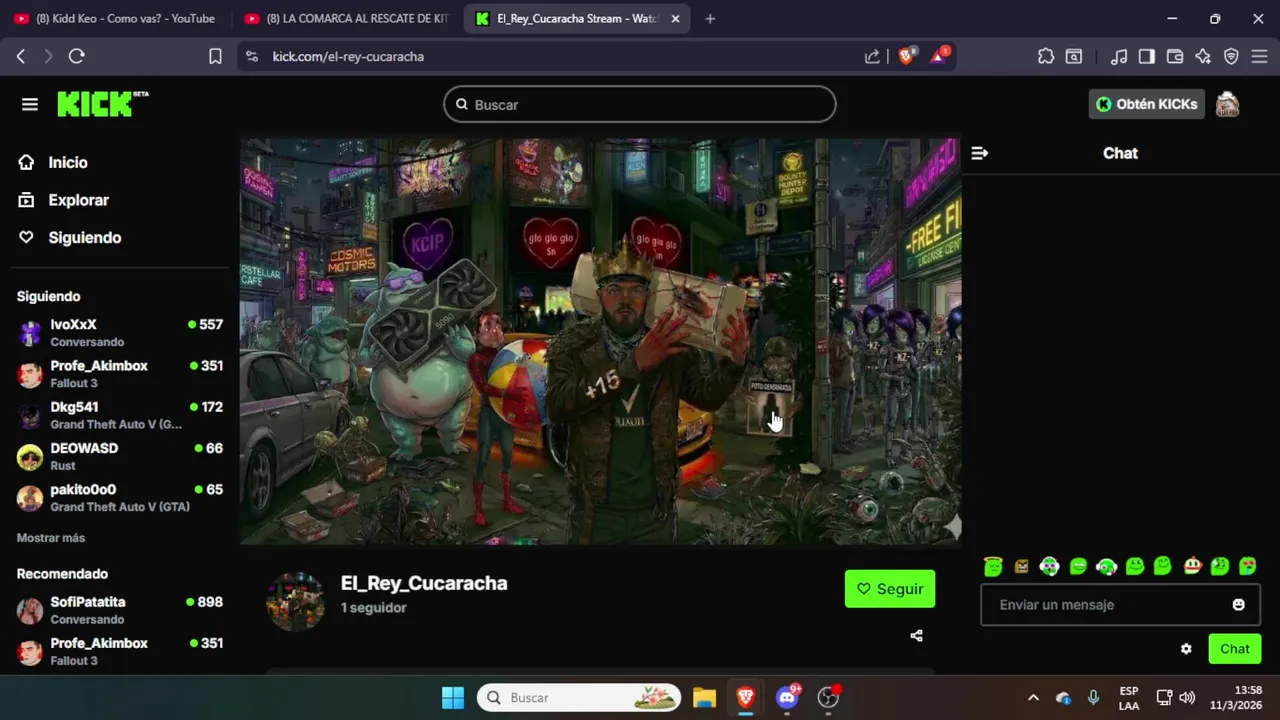This screenshot has width=1280, height=720.
Task: Open Brave Leo AI sparkle icon
Action: click(1203, 57)
